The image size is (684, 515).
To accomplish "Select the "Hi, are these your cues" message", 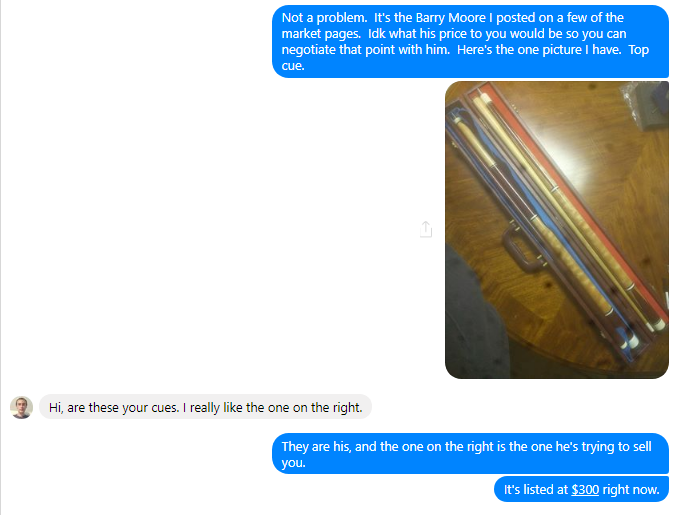I will coord(205,407).
